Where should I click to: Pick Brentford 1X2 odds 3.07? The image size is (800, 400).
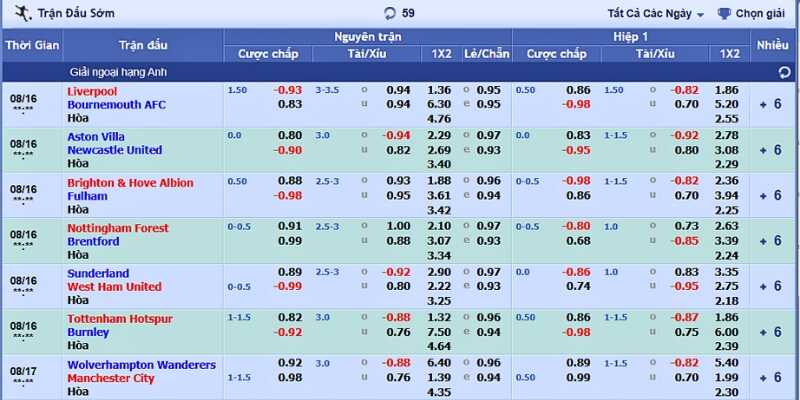click(x=439, y=241)
